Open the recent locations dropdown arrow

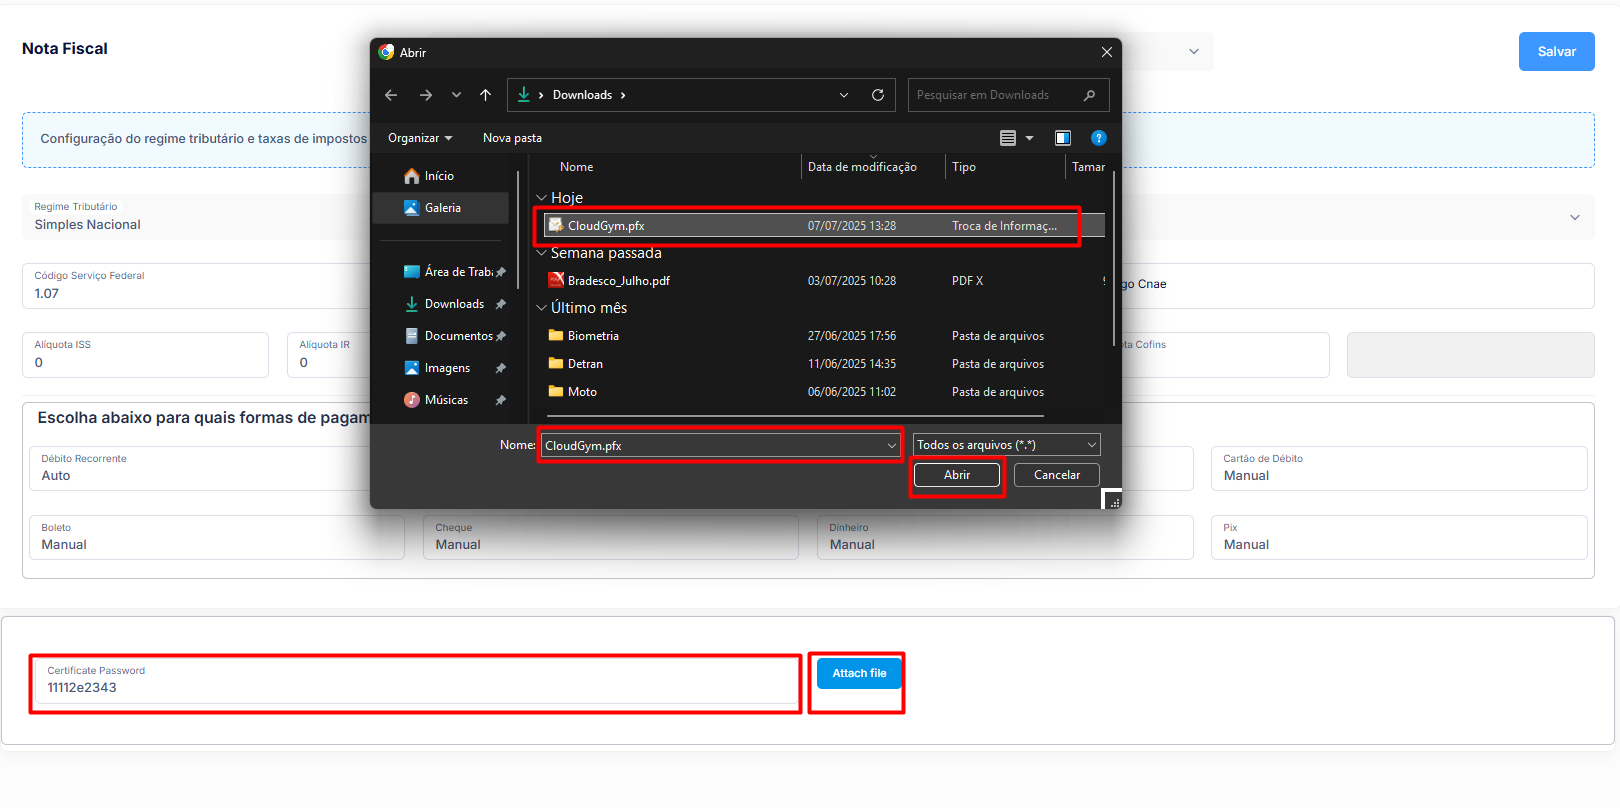[x=457, y=95]
